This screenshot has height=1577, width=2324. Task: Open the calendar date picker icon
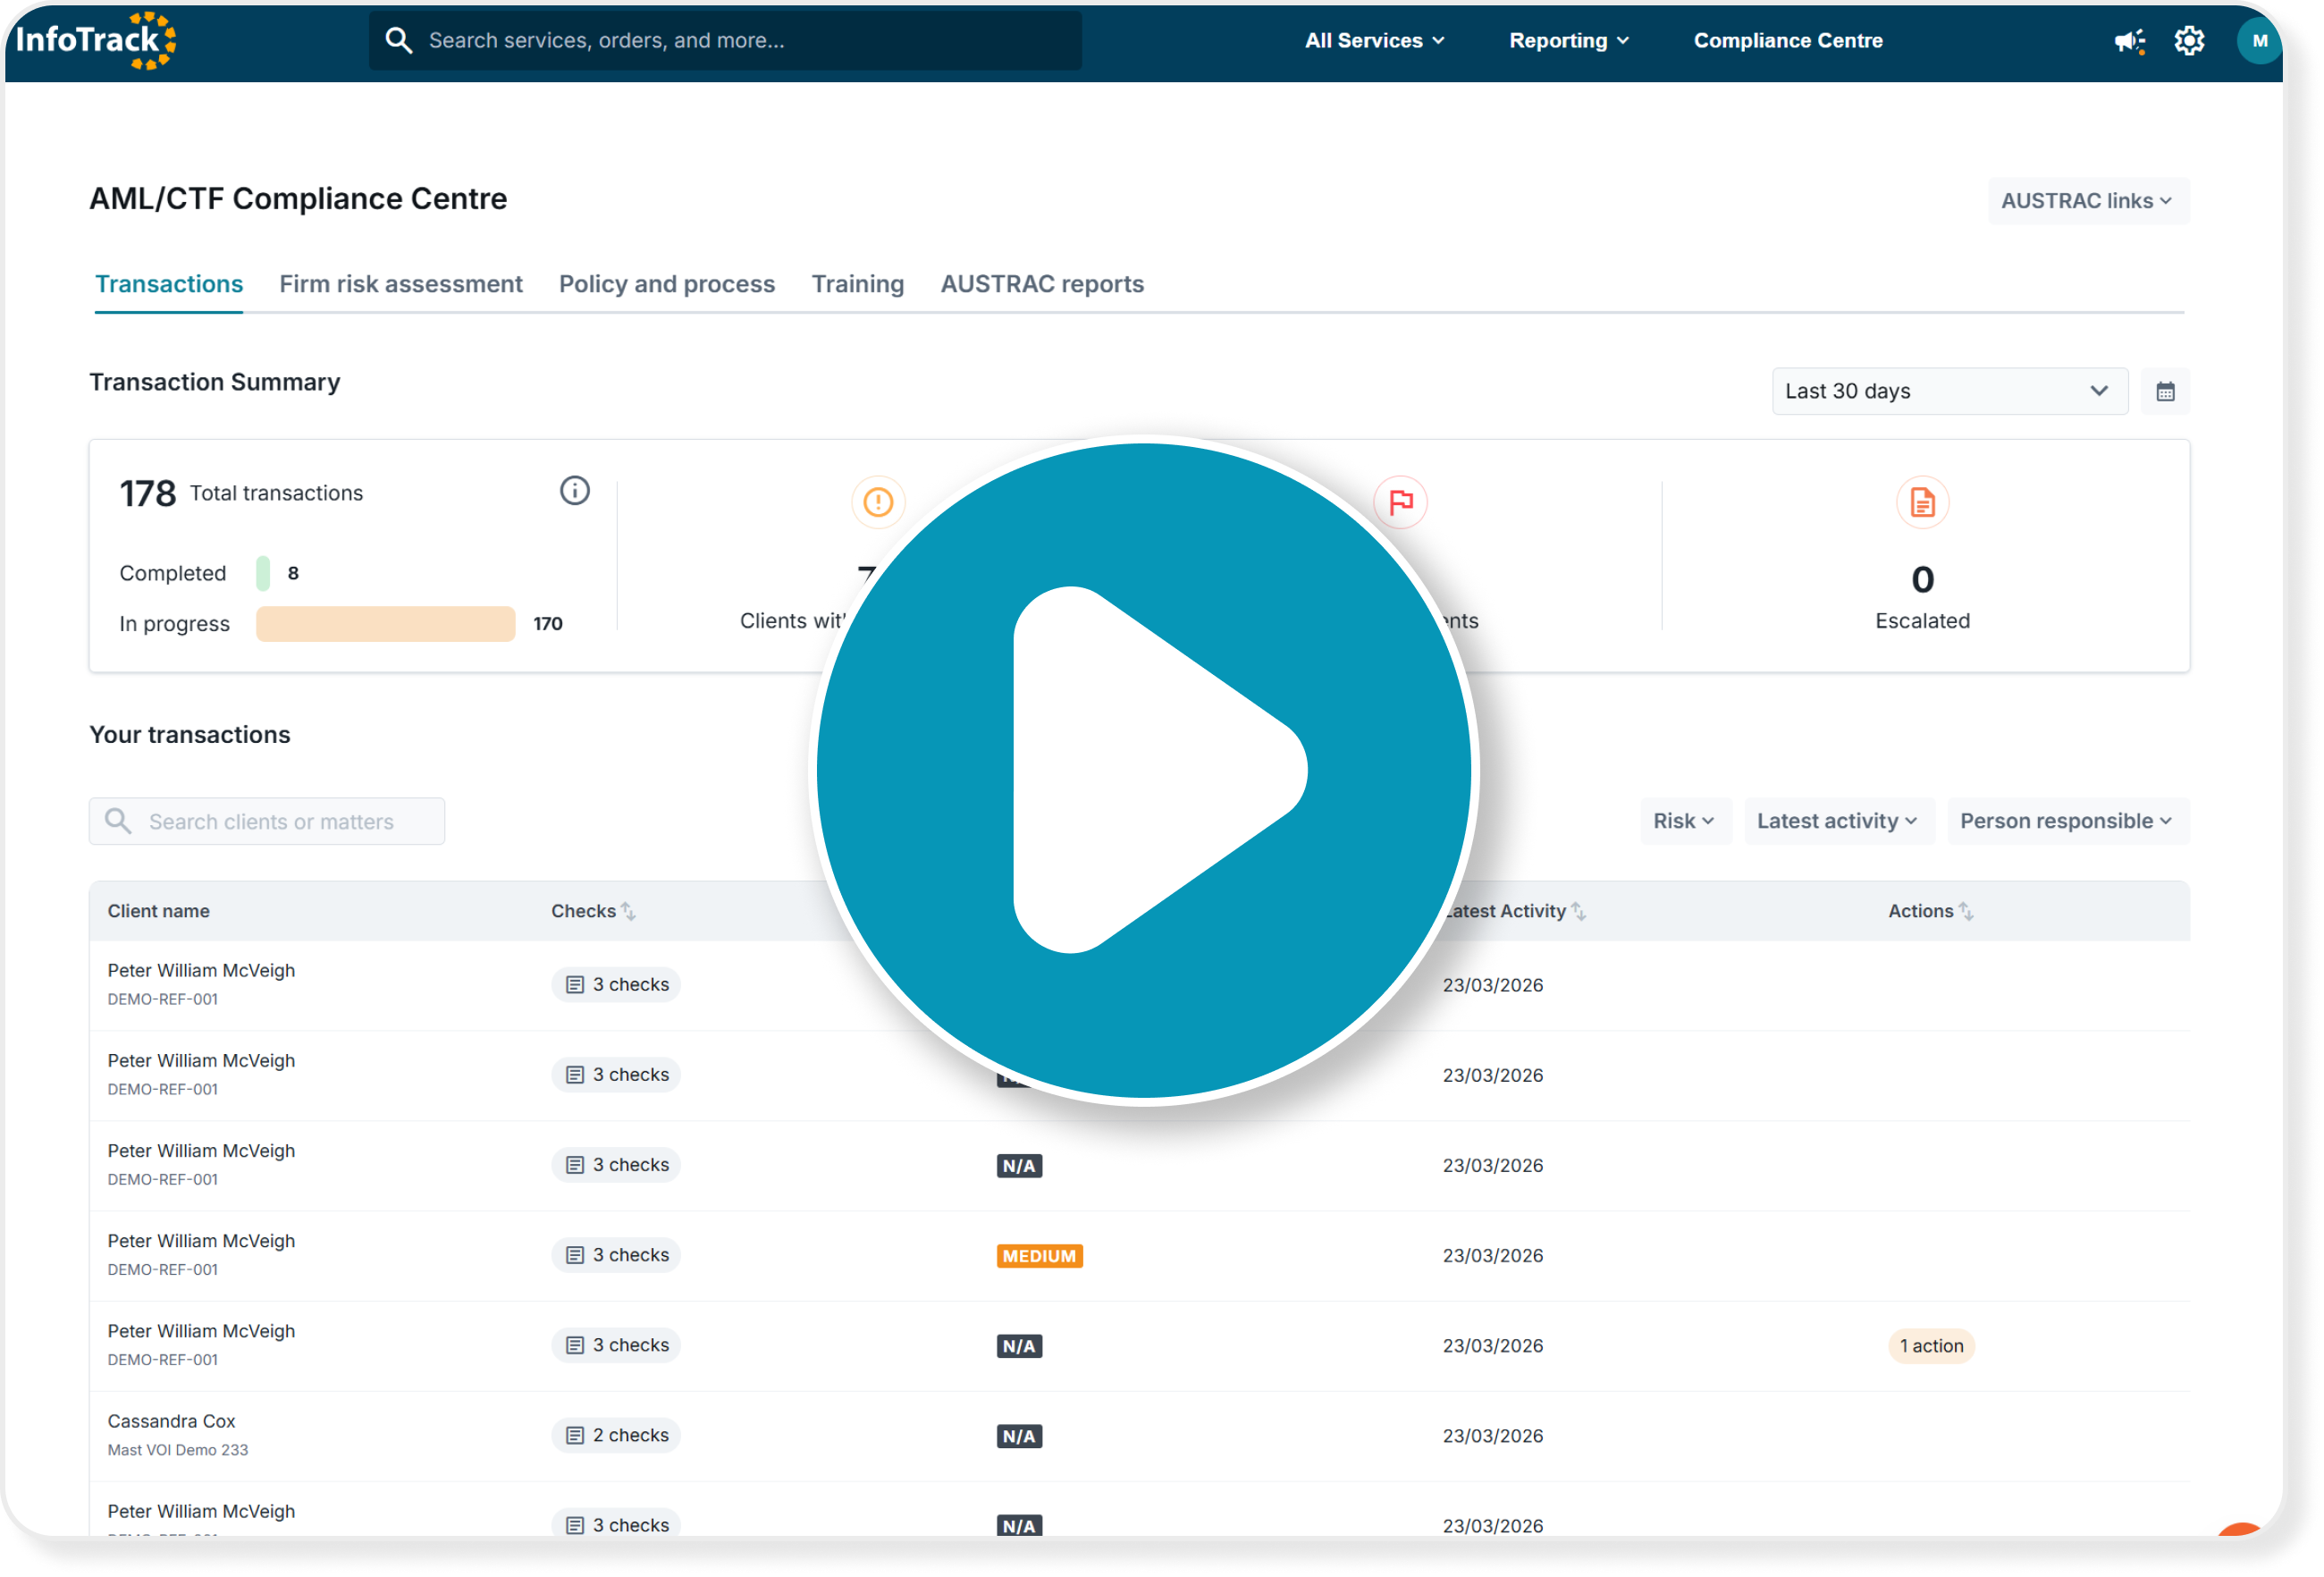point(2165,392)
